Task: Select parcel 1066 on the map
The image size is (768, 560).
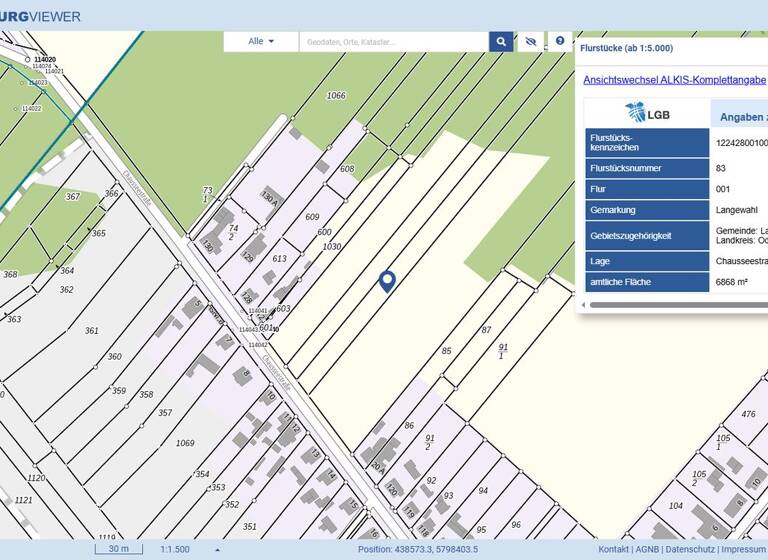Action: pyautogui.click(x=336, y=96)
